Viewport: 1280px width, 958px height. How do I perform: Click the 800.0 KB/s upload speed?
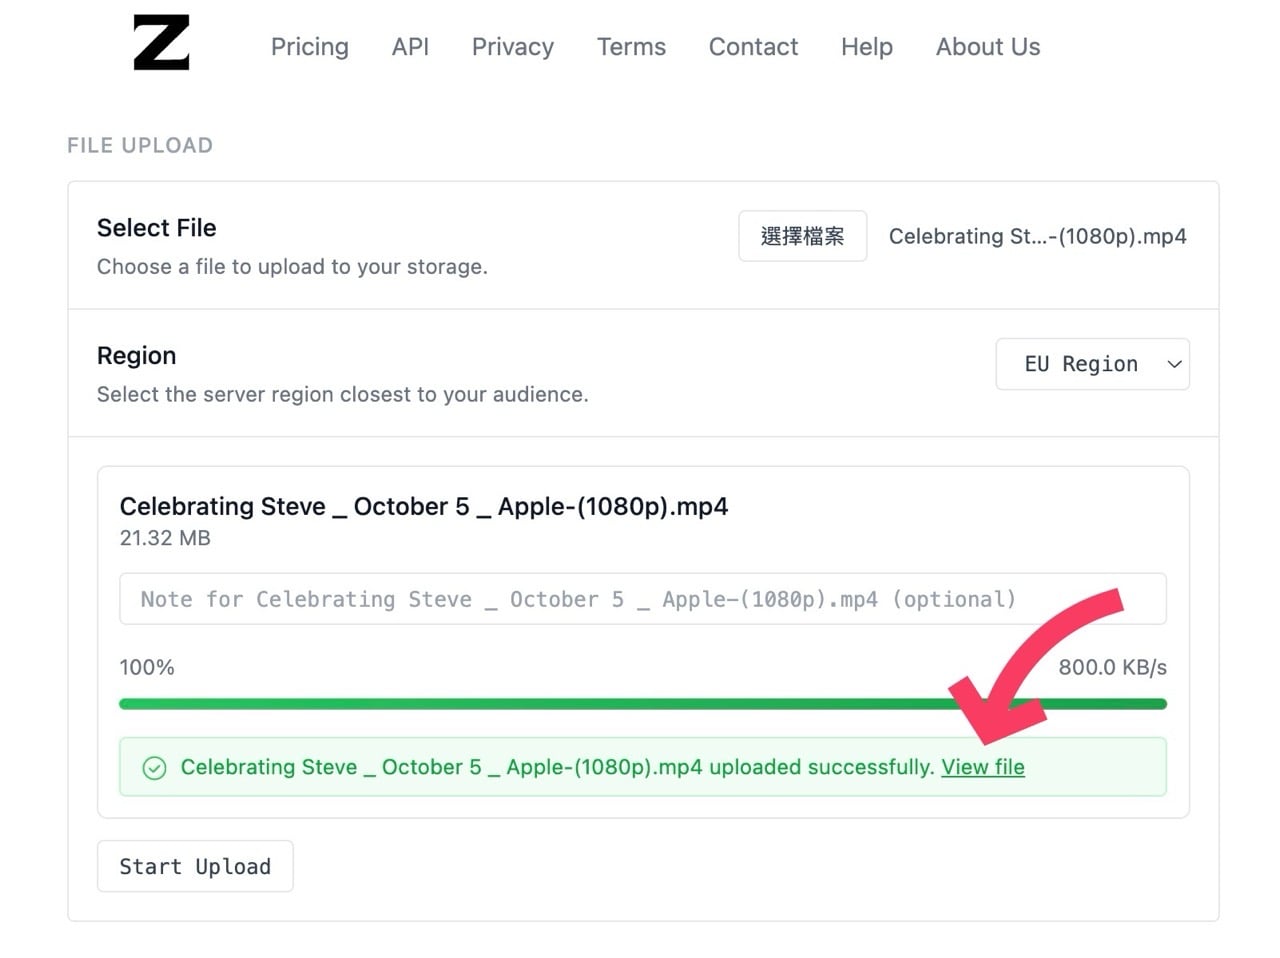pyautogui.click(x=1112, y=667)
